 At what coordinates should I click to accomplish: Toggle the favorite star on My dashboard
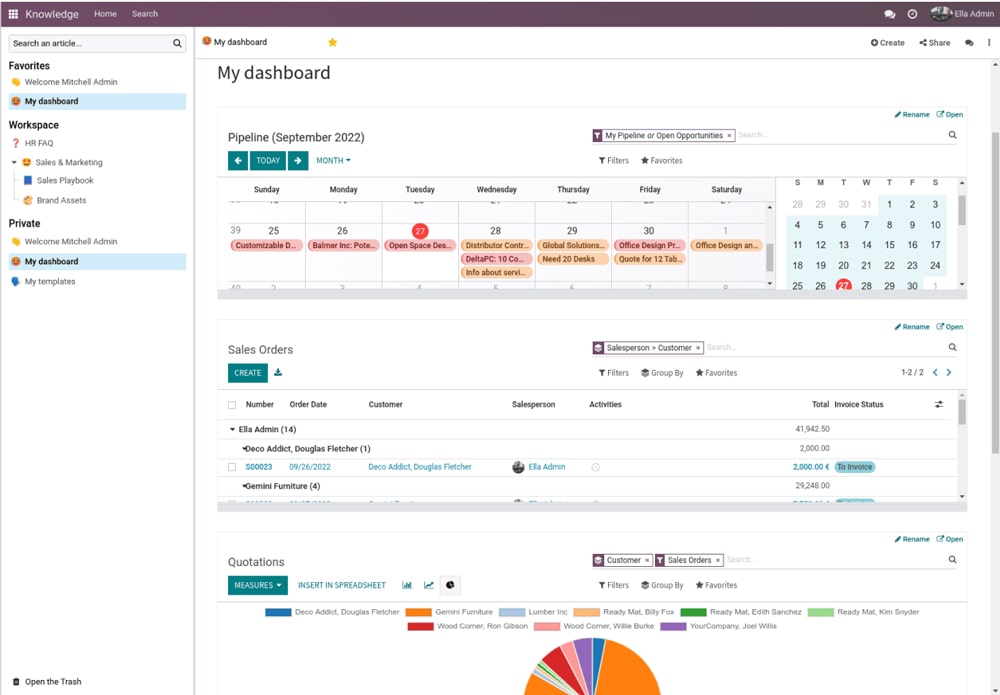click(x=332, y=42)
